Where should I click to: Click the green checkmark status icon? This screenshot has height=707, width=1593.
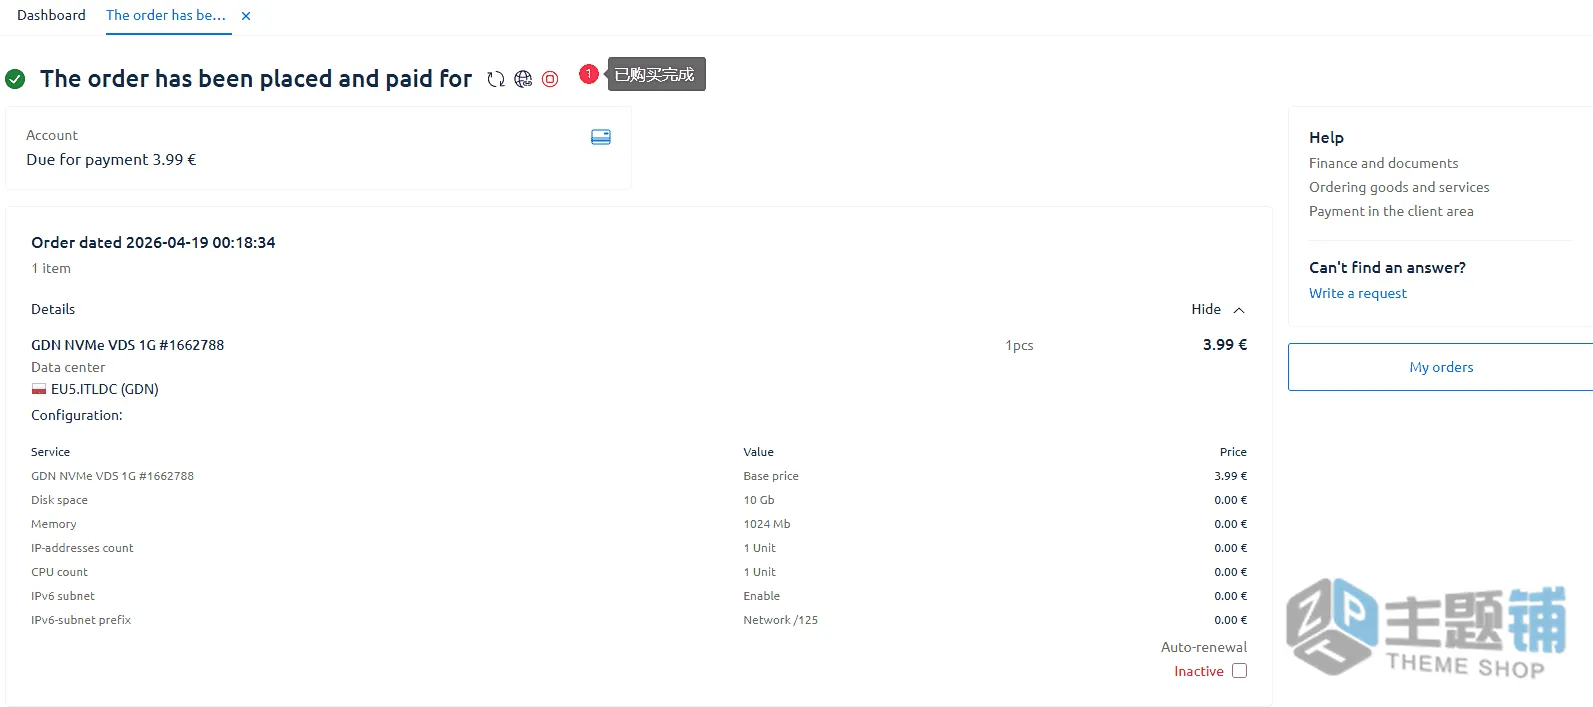click(15, 79)
